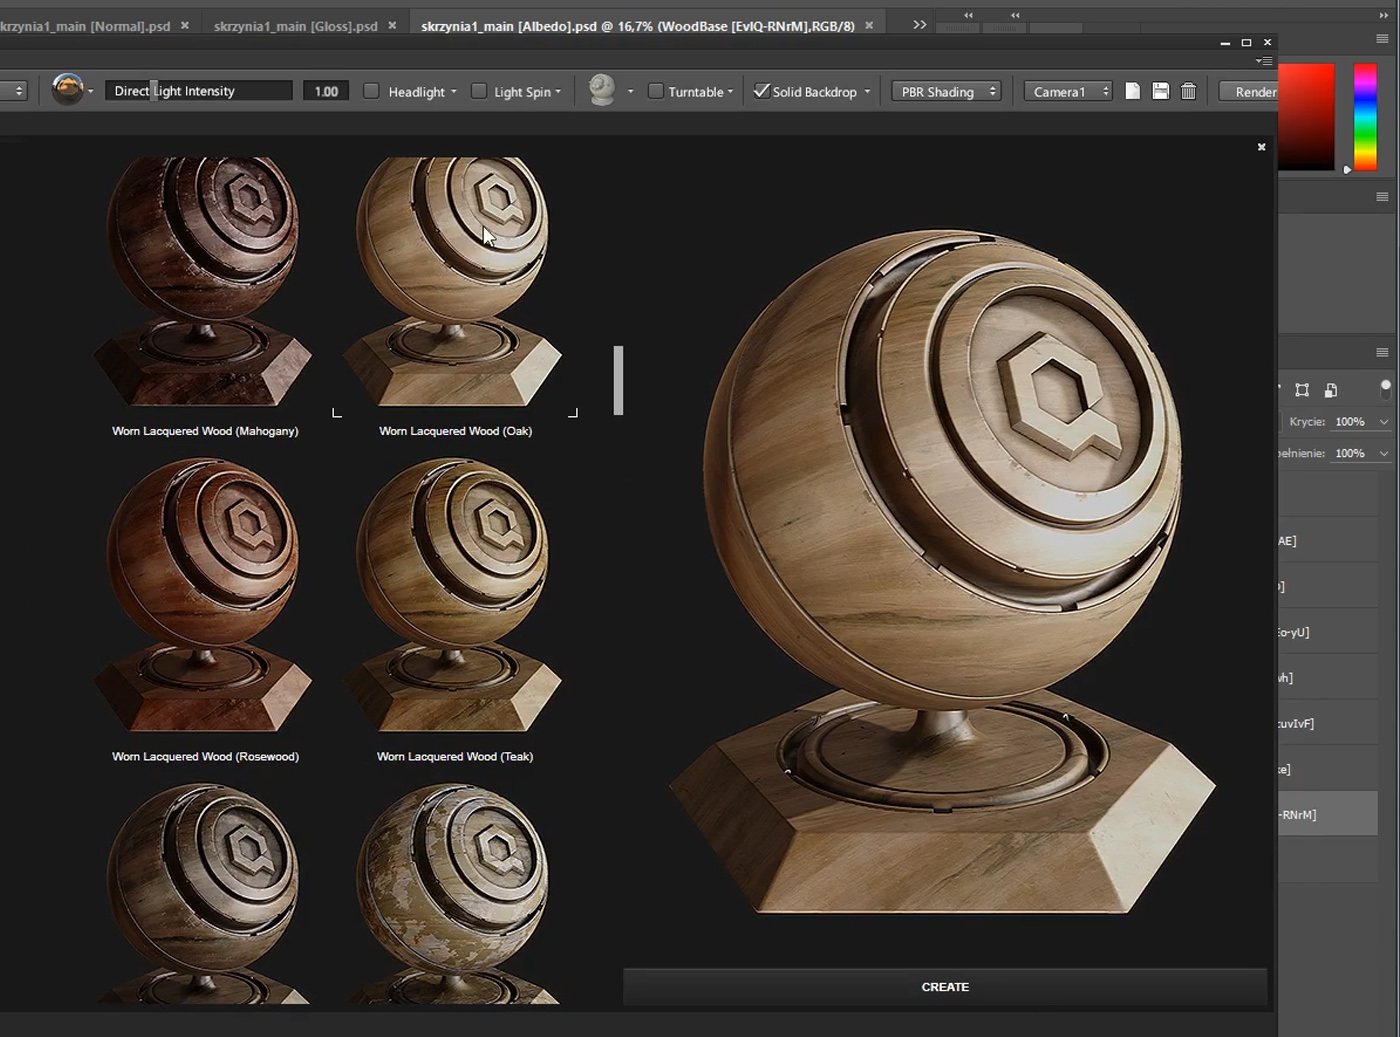
Task: Expand the Krycie opacity dropdown
Action: [x=1384, y=421]
